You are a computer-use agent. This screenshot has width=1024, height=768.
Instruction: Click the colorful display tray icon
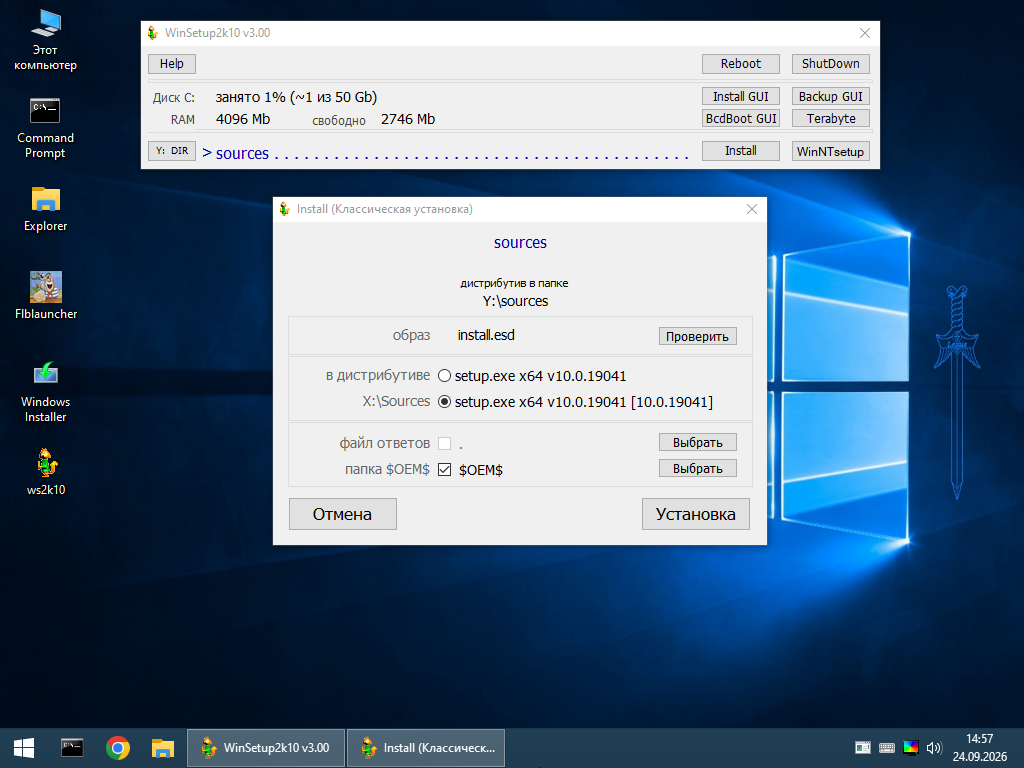coord(910,748)
